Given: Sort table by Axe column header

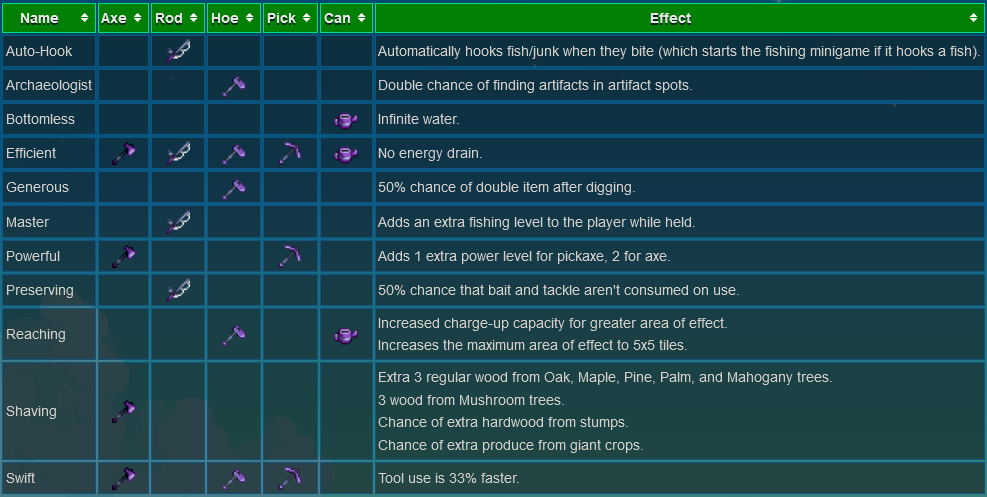Looking at the screenshot, I should [123, 18].
